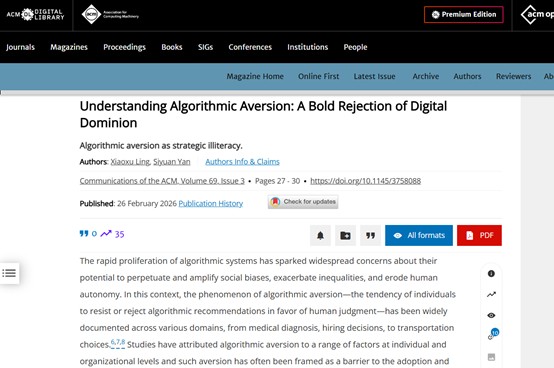The width and height of the screenshot is (554, 368).
Task: Select Latest Issue in magazine navigation
Action: pyautogui.click(x=375, y=76)
